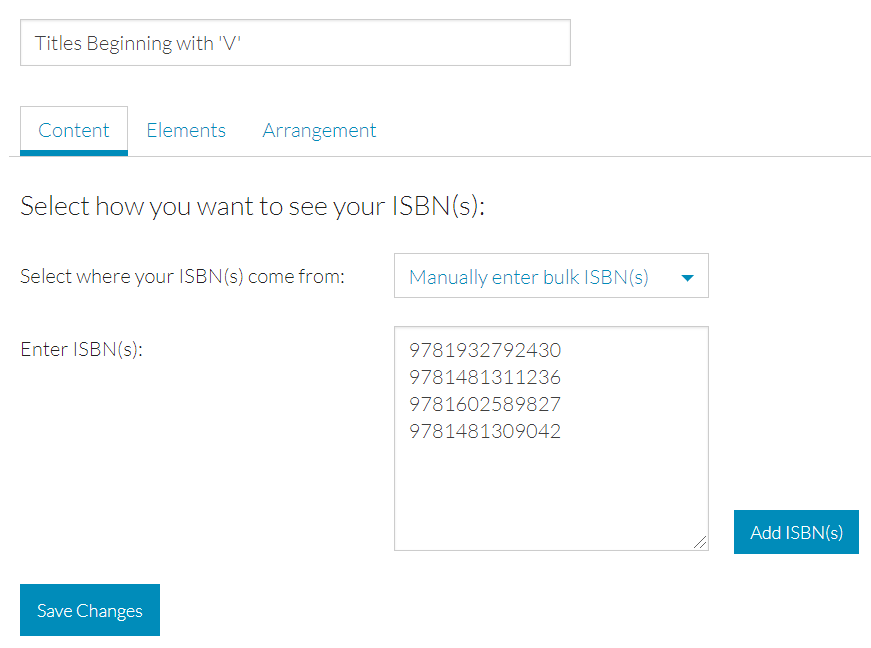The width and height of the screenshot is (871, 648).
Task: Click the word 'Titles' in the name field
Action: 58,43
